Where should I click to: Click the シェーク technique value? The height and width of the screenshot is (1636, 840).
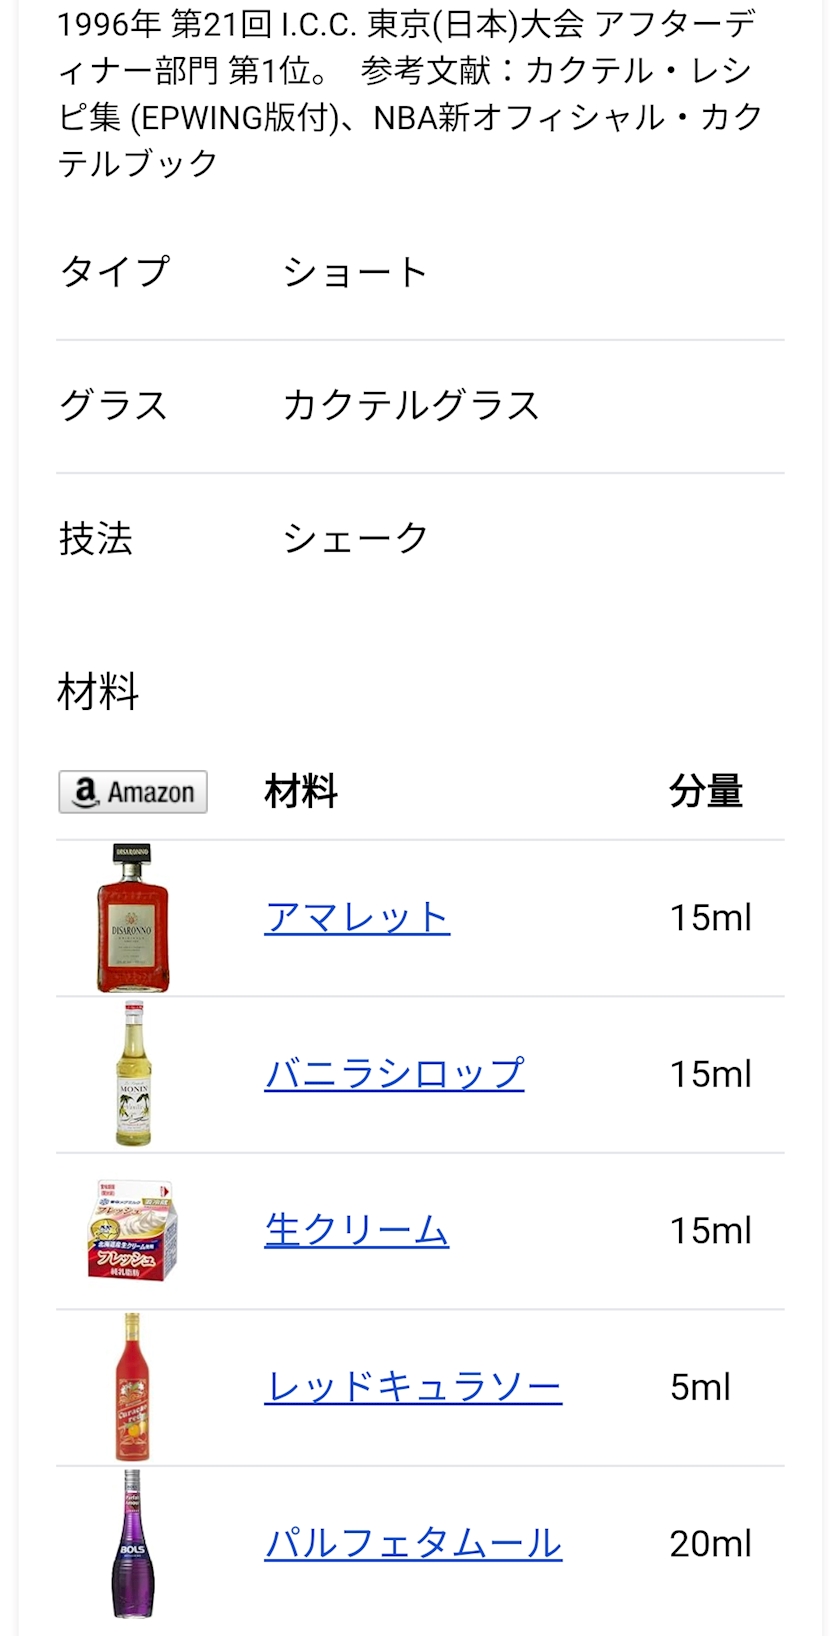pos(355,539)
